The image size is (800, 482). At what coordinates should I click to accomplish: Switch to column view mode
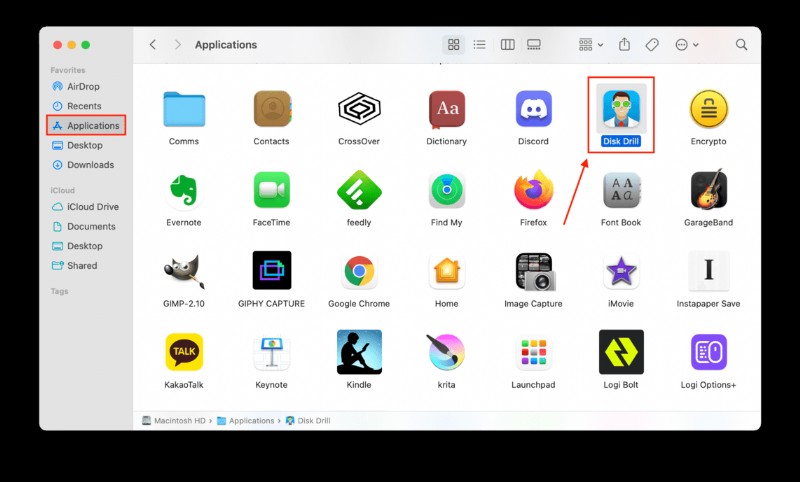[507, 45]
